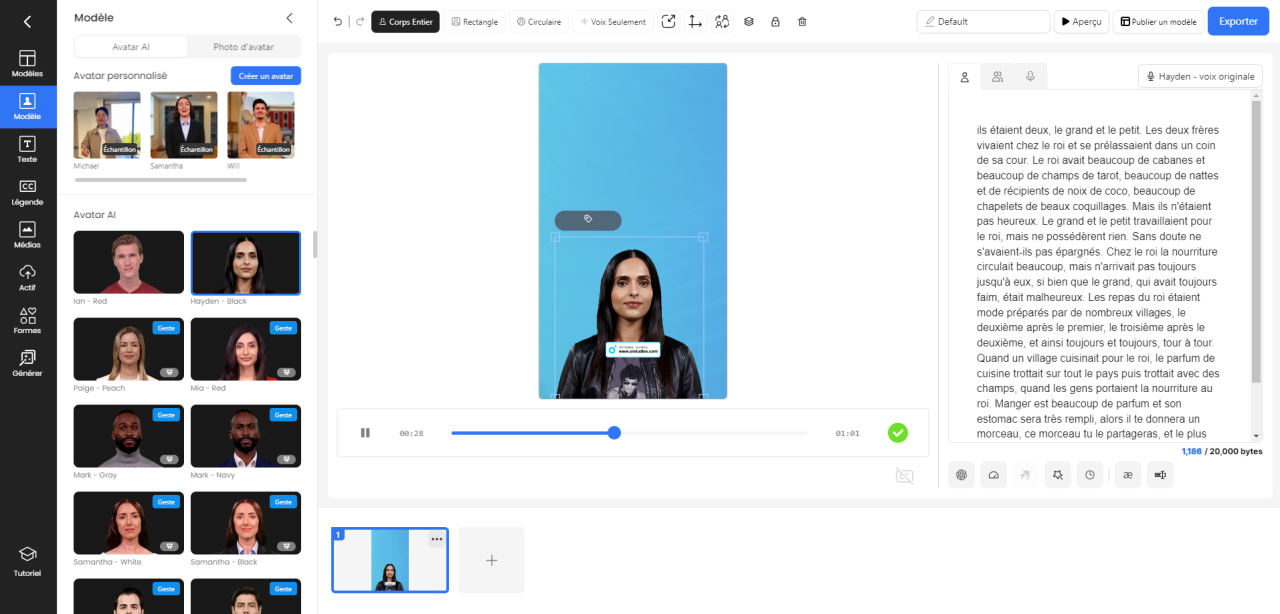Open the Hayden voix originale selector

1200,76
